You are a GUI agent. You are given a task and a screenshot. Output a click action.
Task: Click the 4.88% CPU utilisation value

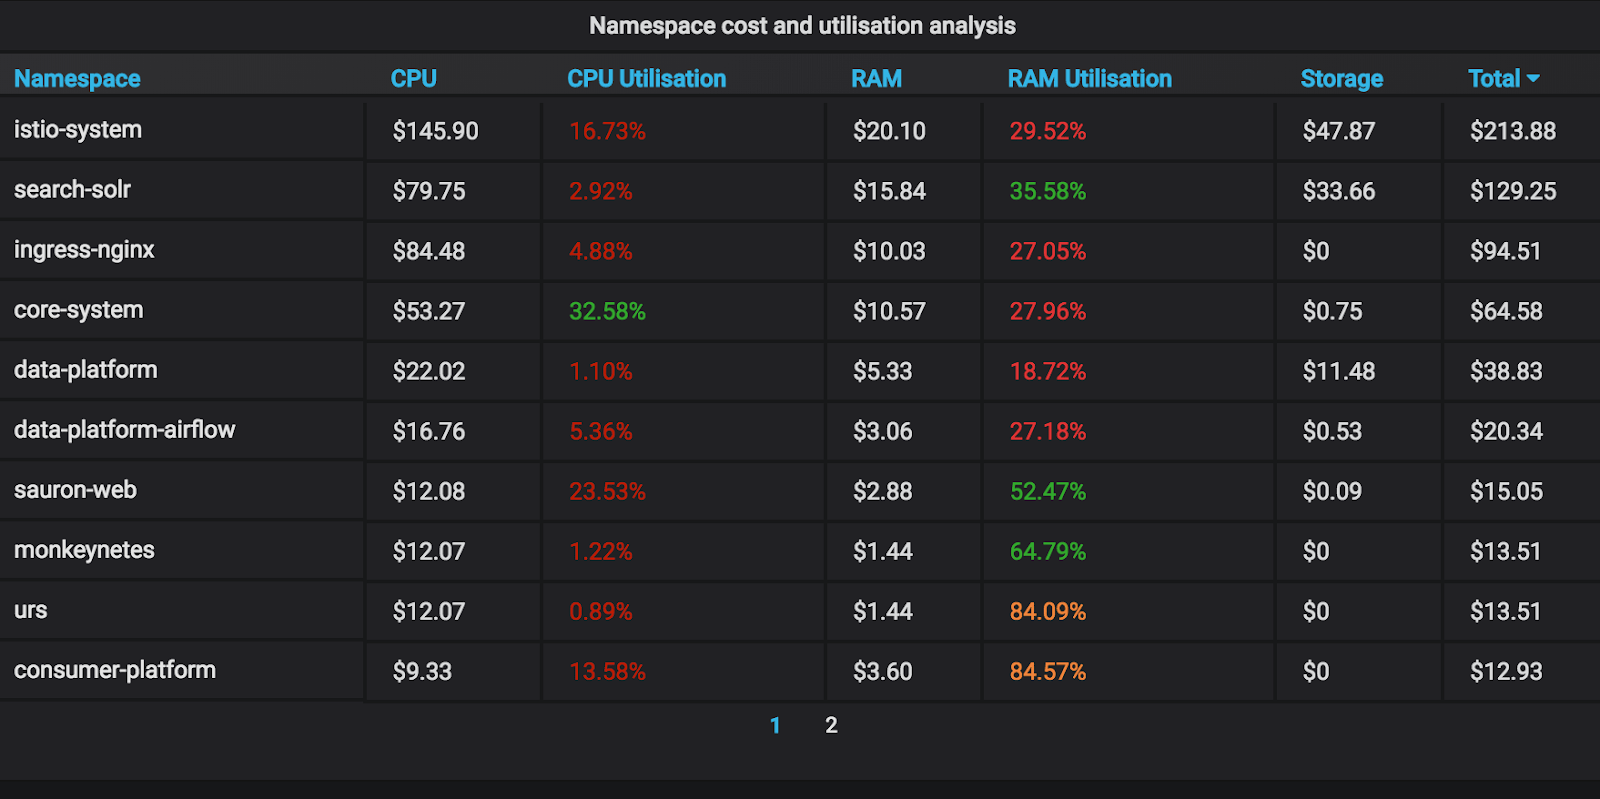coord(601,251)
